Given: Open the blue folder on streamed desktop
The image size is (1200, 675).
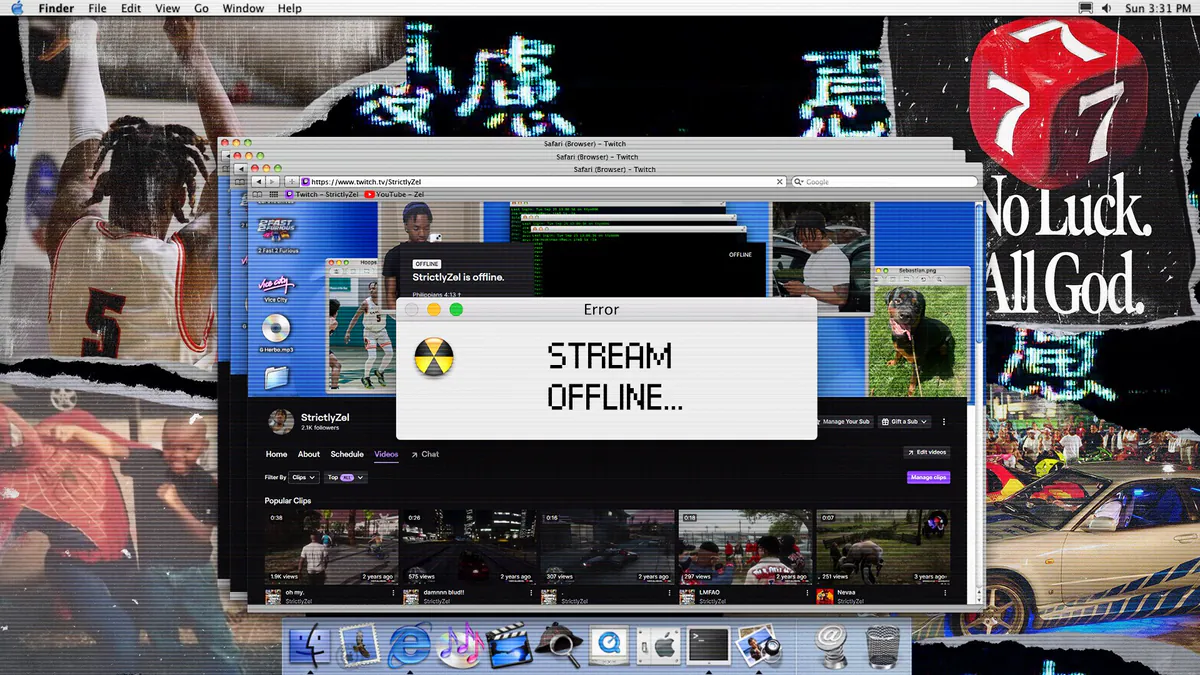Looking at the screenshot, I should coord(276,377).
